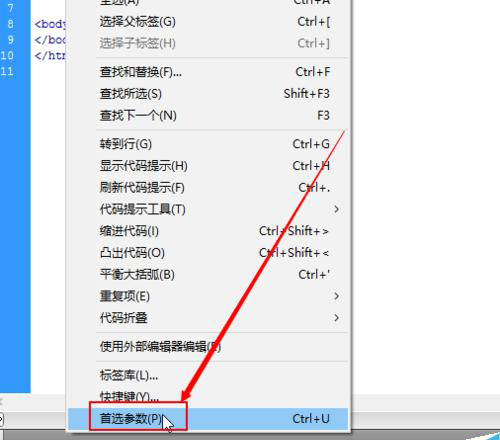Select 刷新代码提示(F) menu item
This screenshot has width=500, height=440.
(x=208, y=188)
